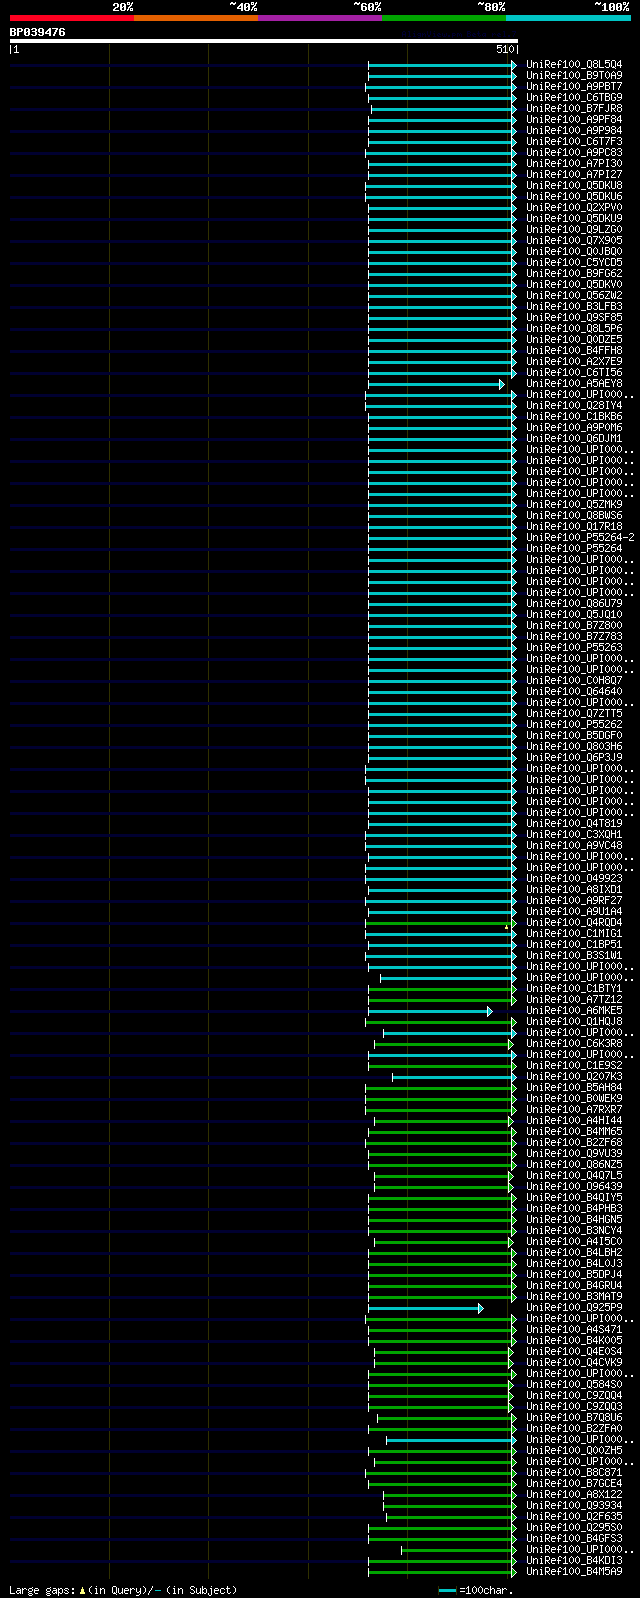Open hit UniRef100_A9PBT7
Image resolution: width=640 pixels, height=1598 pixels.
574,87
